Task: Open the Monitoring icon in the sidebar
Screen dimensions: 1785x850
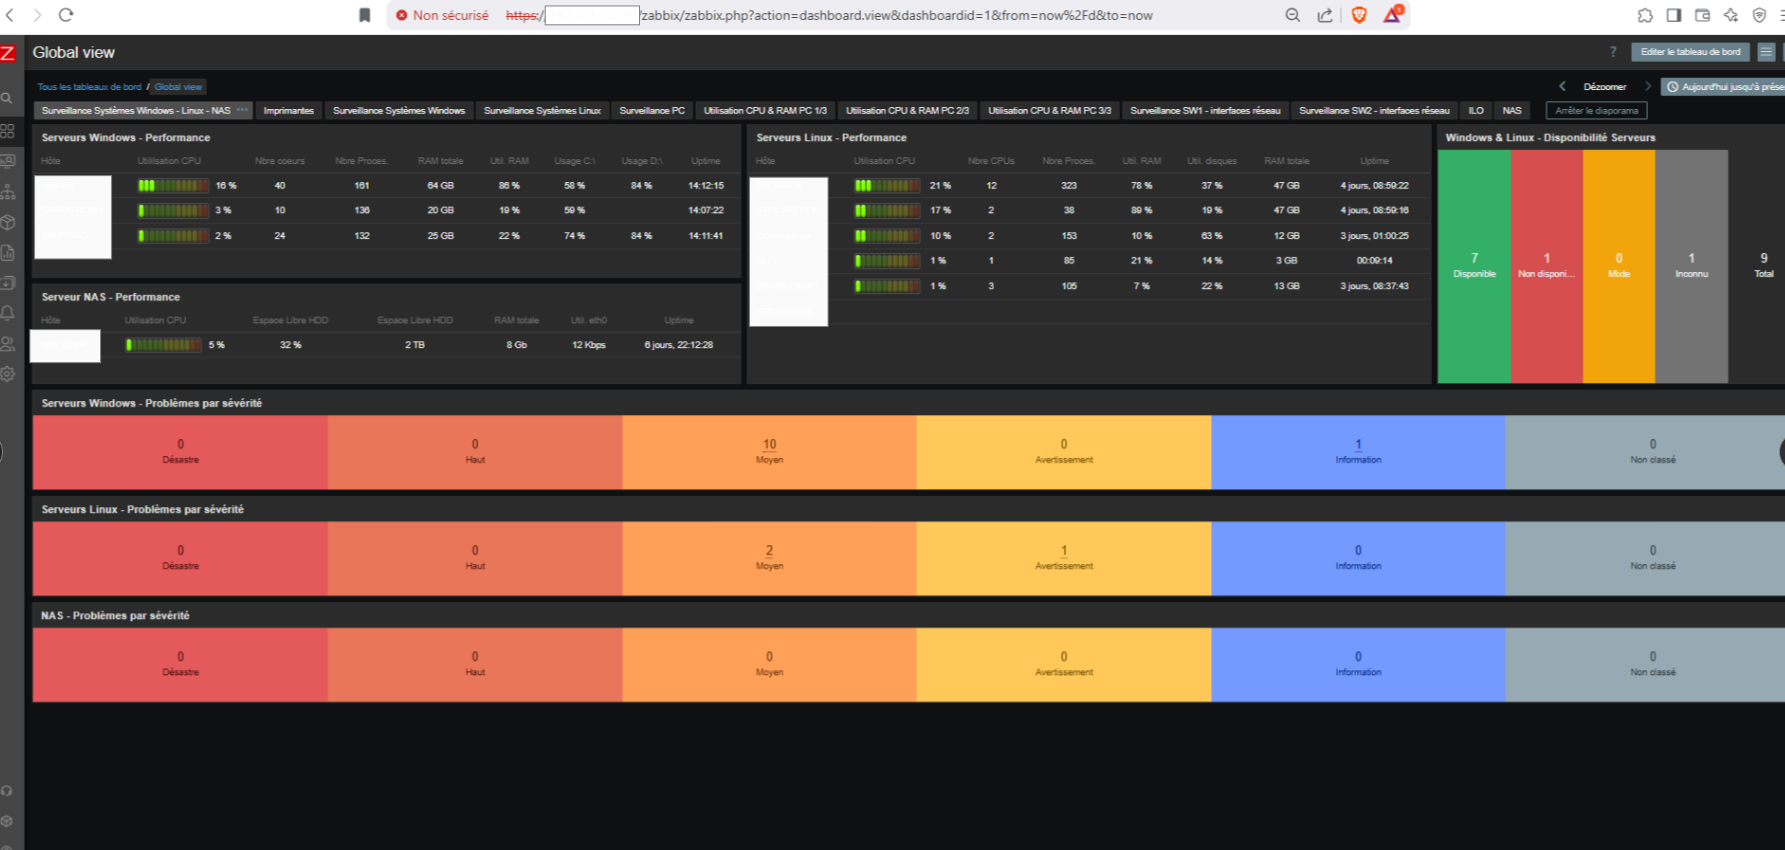Action: pyautogui.click(x=7, y=161)
